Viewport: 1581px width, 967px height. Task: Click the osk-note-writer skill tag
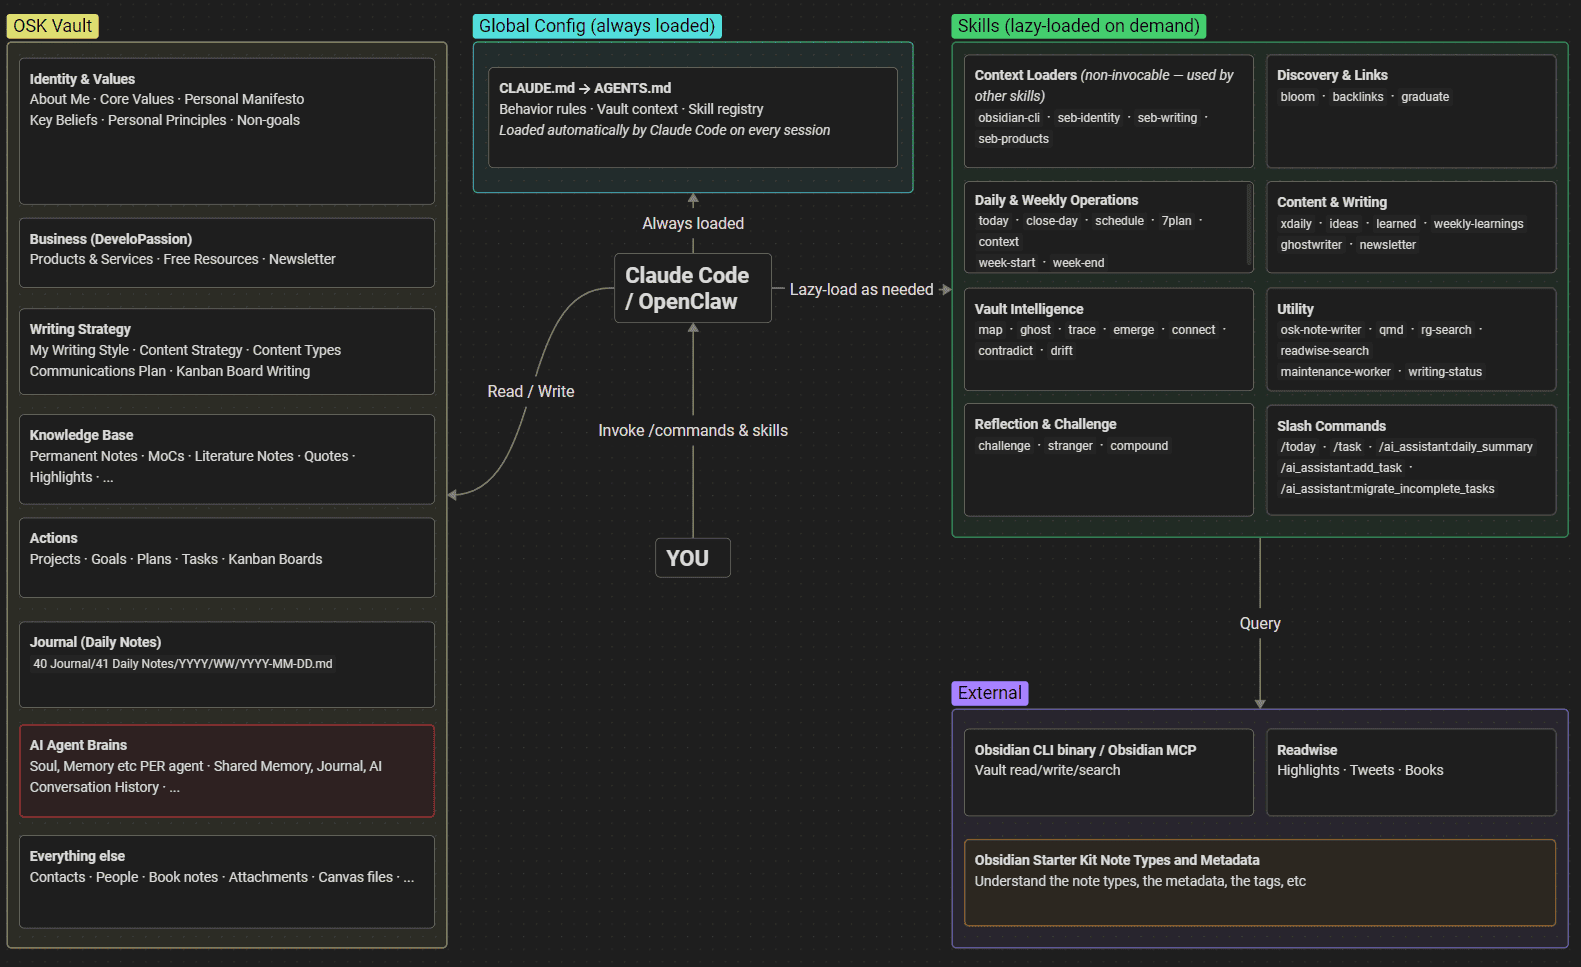click(1320, 330)
